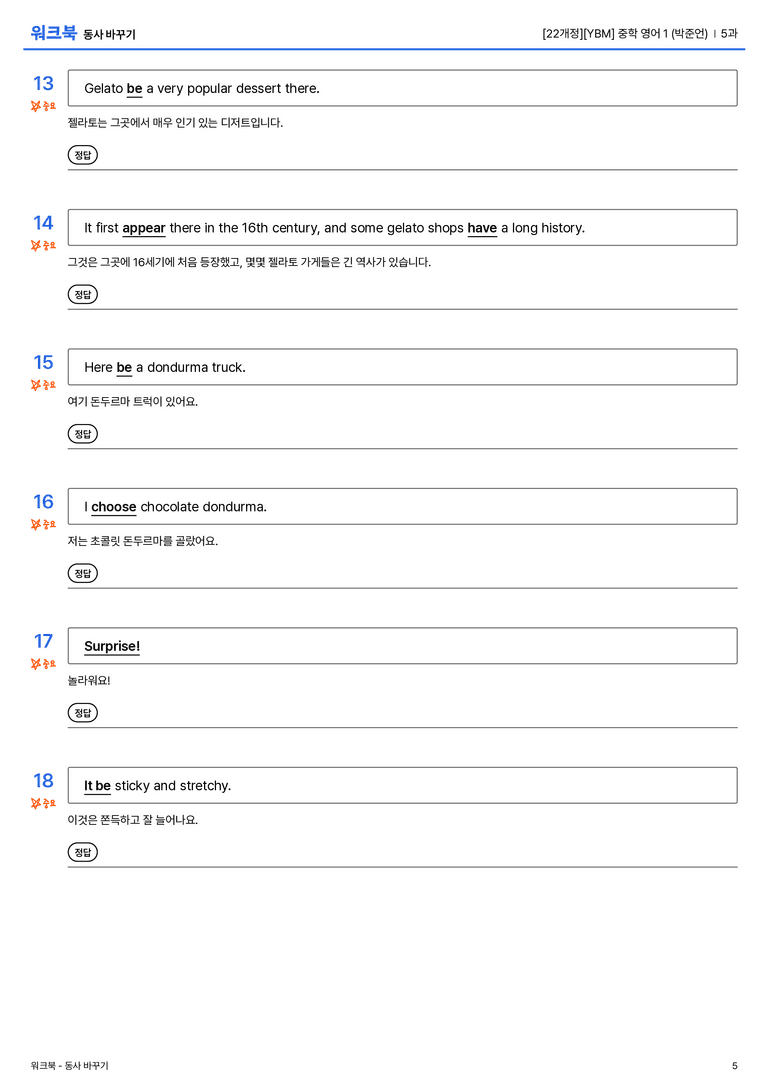Click the 중요 star icon under number 18

point(36,803)
